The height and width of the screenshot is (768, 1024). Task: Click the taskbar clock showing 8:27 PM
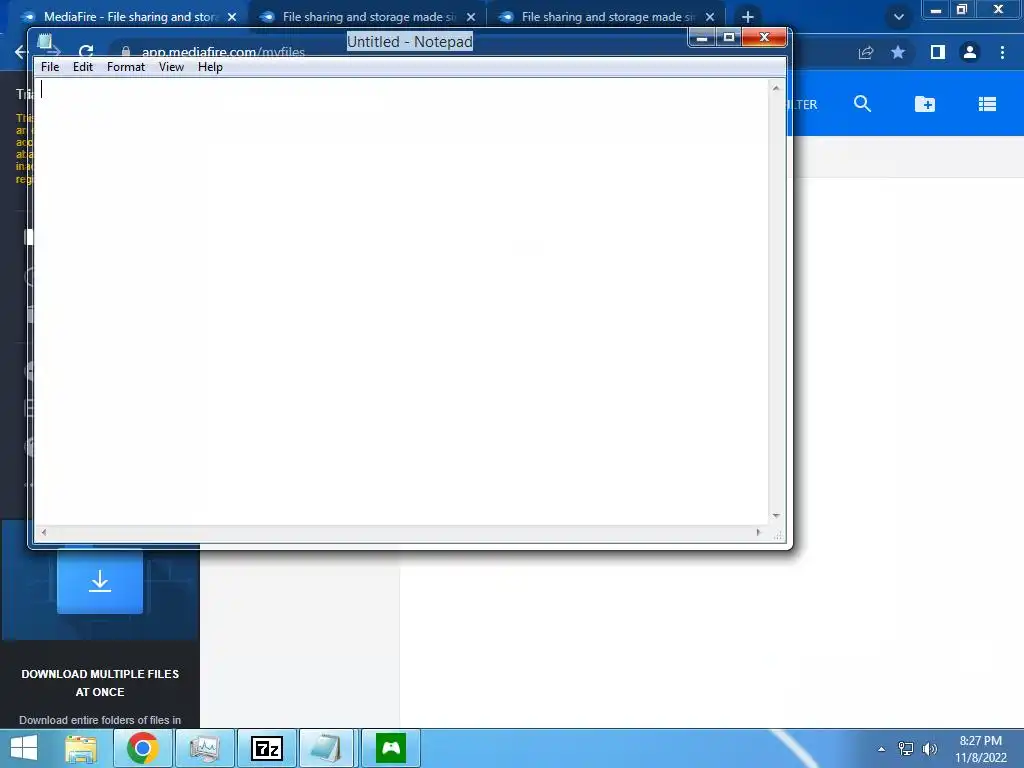[x=980, y=749]
